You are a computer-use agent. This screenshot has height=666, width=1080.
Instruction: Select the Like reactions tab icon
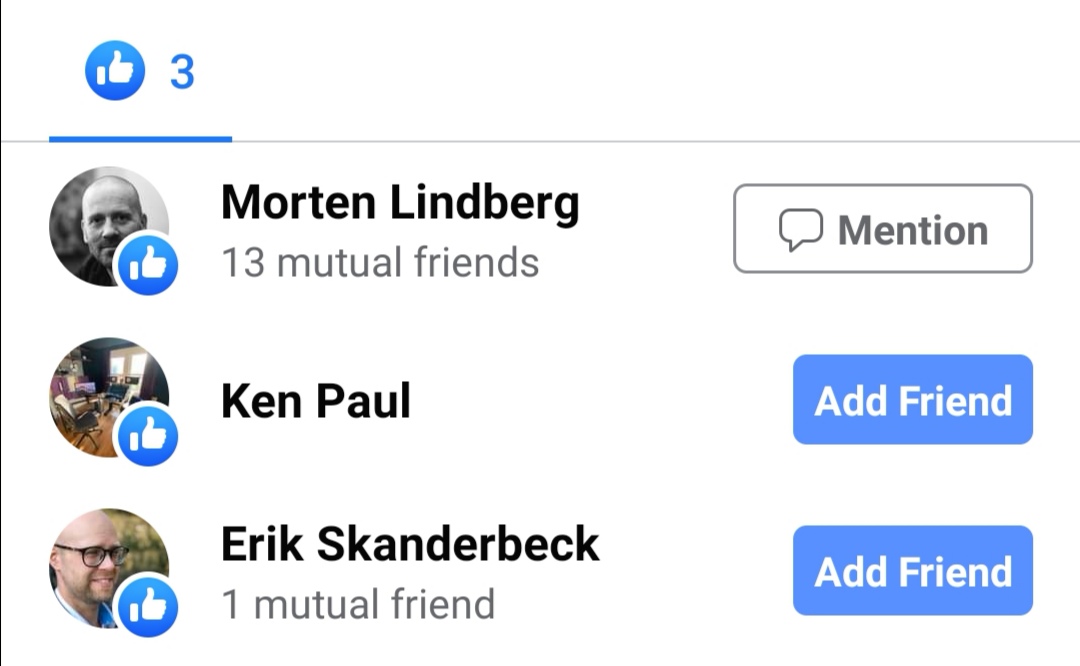pyautogui.click(x=115, y=70)
